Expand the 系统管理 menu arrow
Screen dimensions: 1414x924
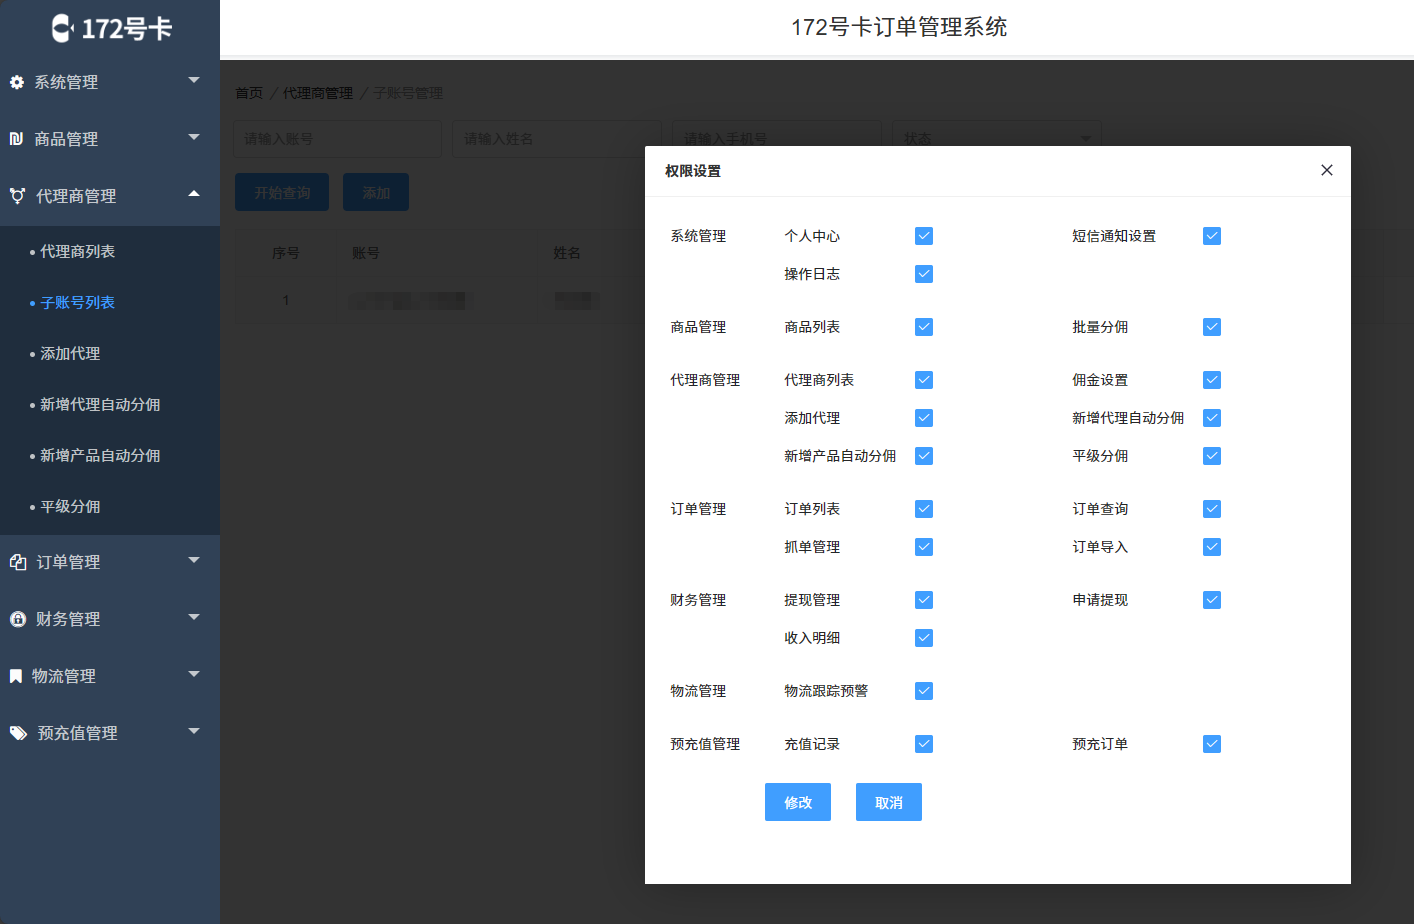coord(194,80)
